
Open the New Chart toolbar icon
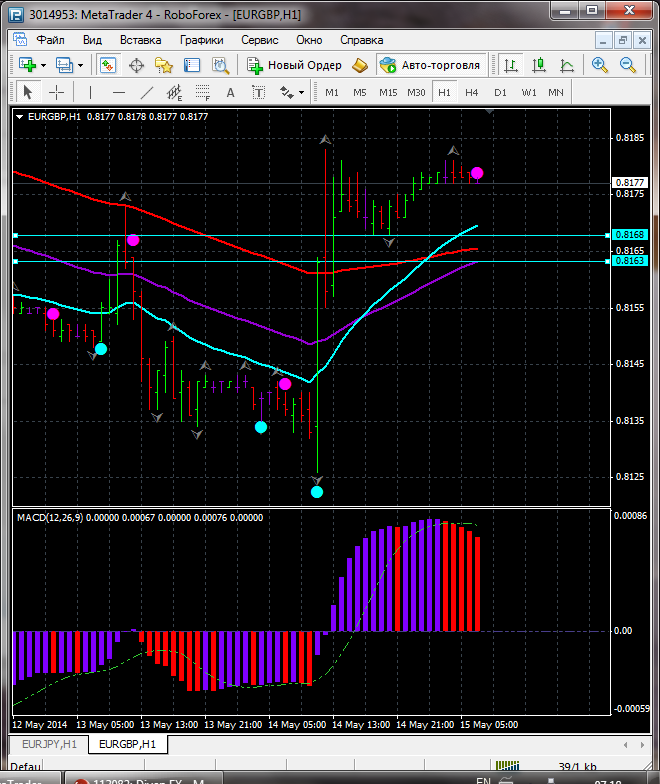28,65
